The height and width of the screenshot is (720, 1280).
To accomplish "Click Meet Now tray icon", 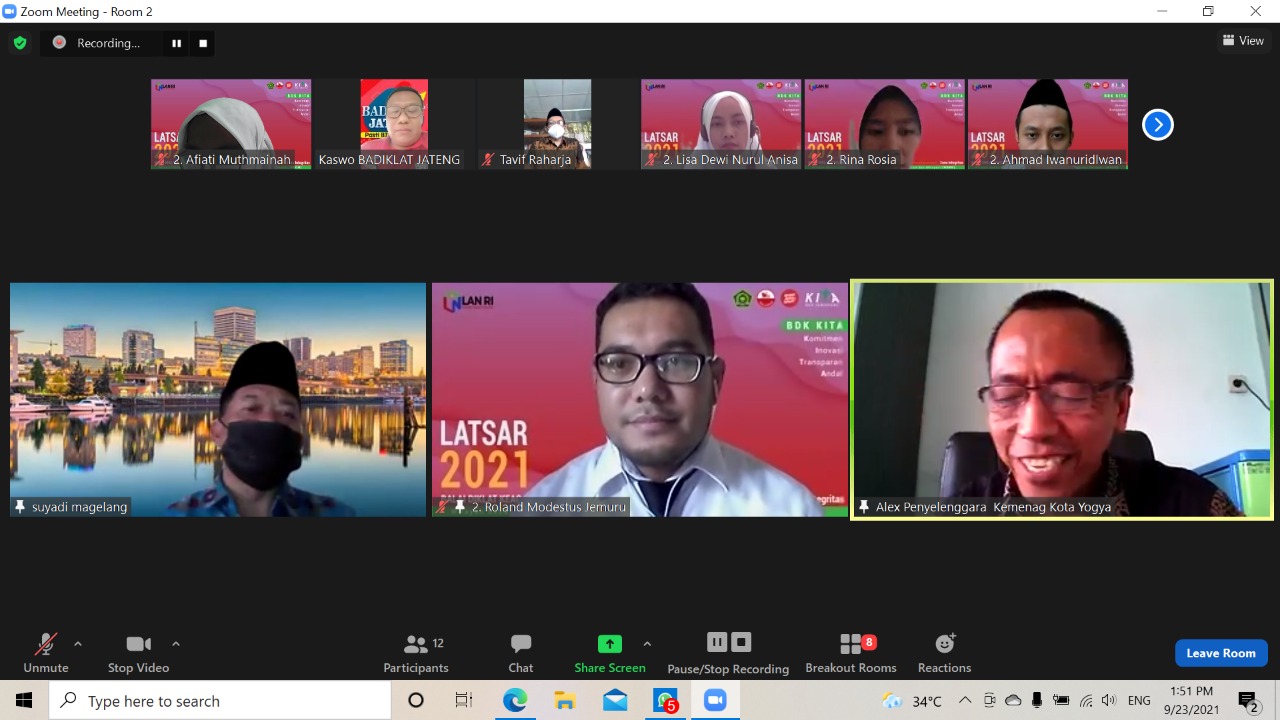I will (990, 701).
